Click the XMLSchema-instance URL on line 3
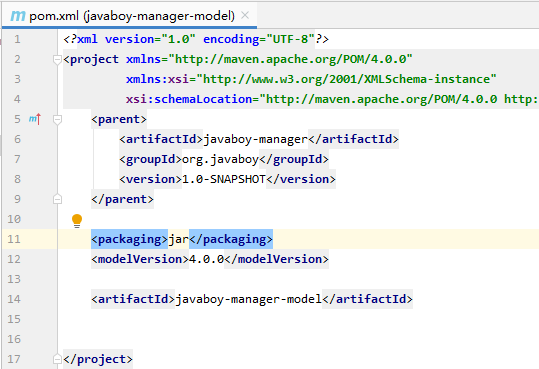The image size is (539, 369). [x=346, y=79]
